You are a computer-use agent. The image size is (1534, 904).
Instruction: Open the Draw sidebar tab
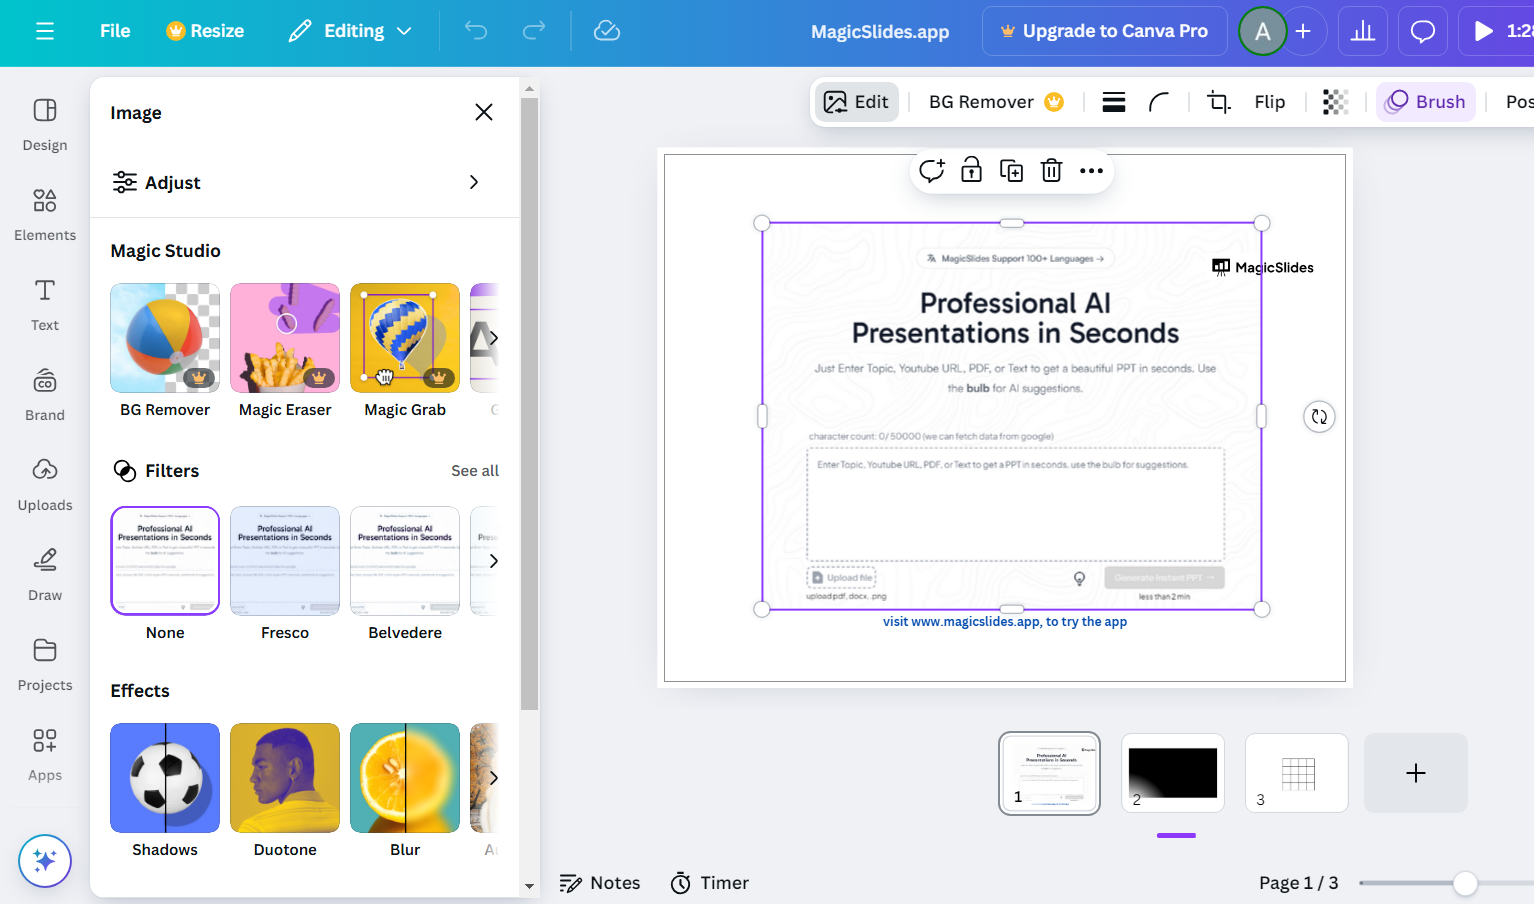[x=45, y=575]
